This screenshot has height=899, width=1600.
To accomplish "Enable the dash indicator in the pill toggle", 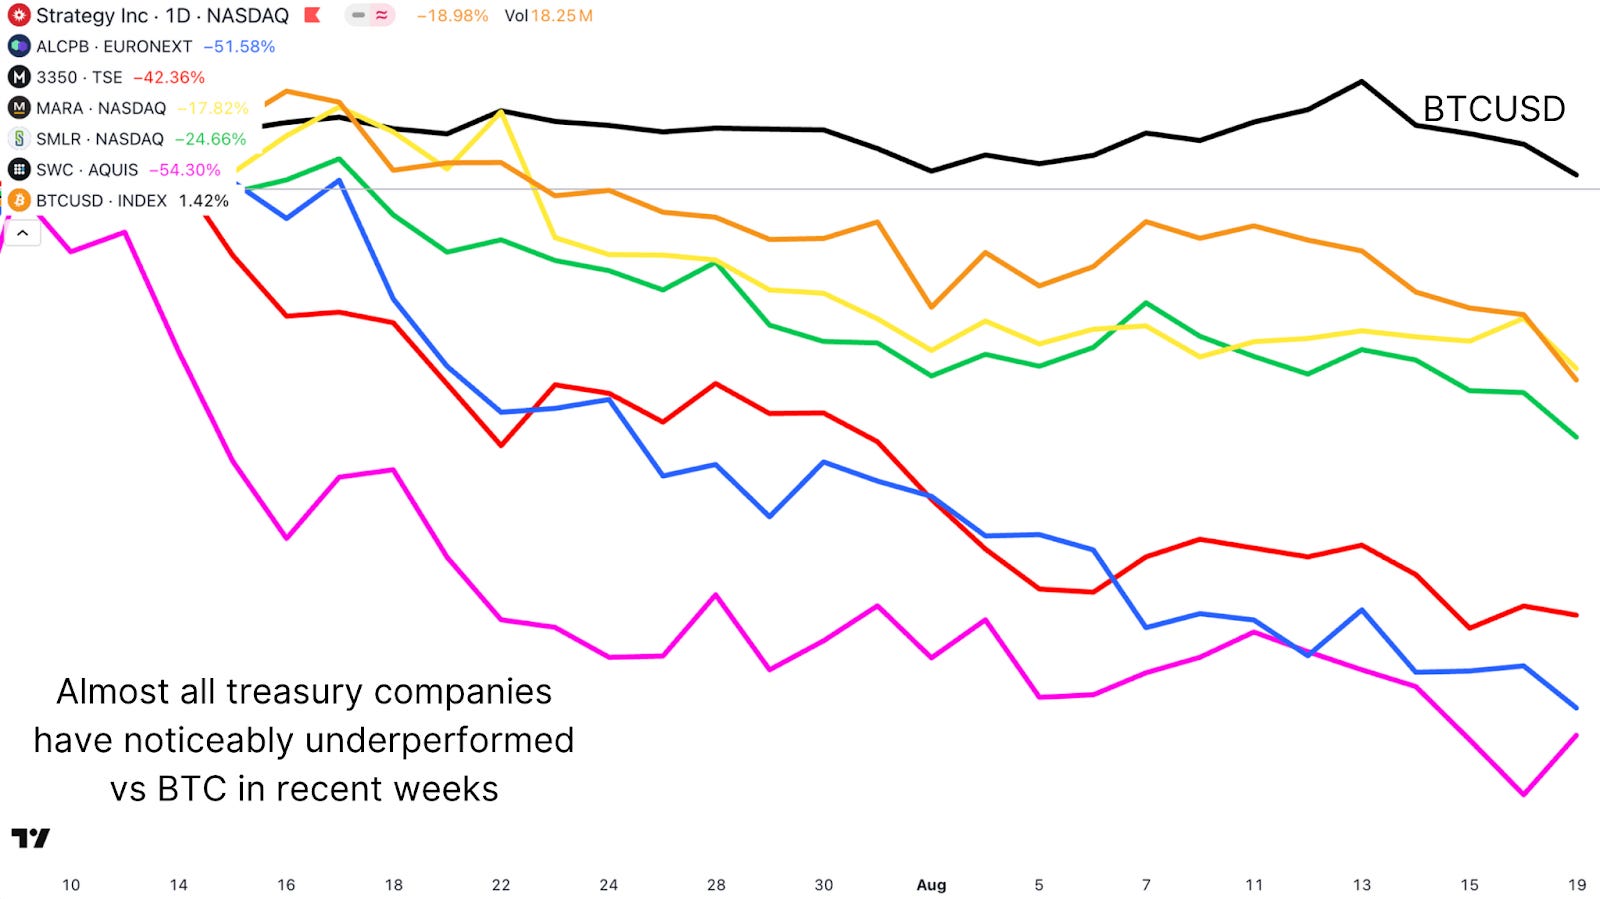I will pos(357,16).
